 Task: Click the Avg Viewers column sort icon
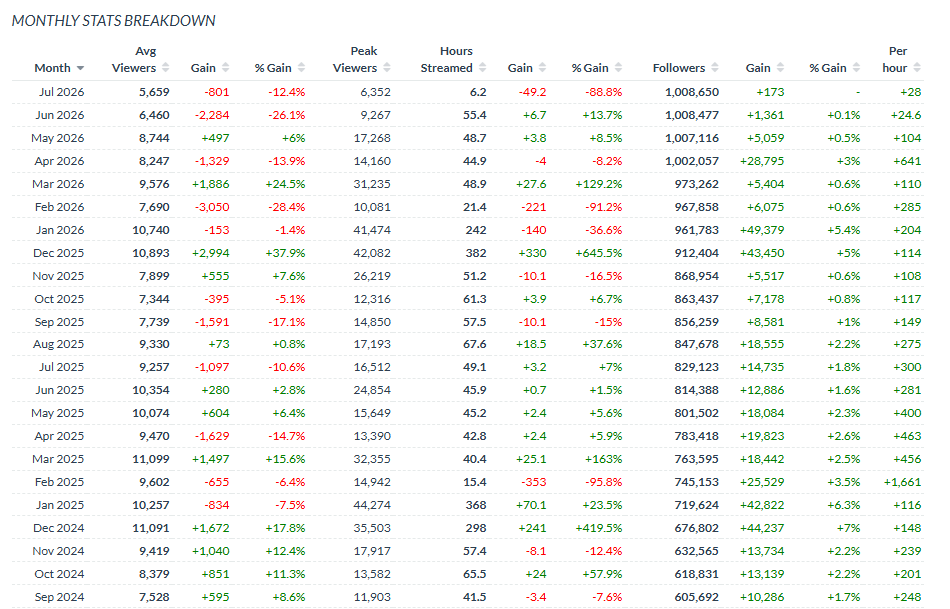click(165, 68)
